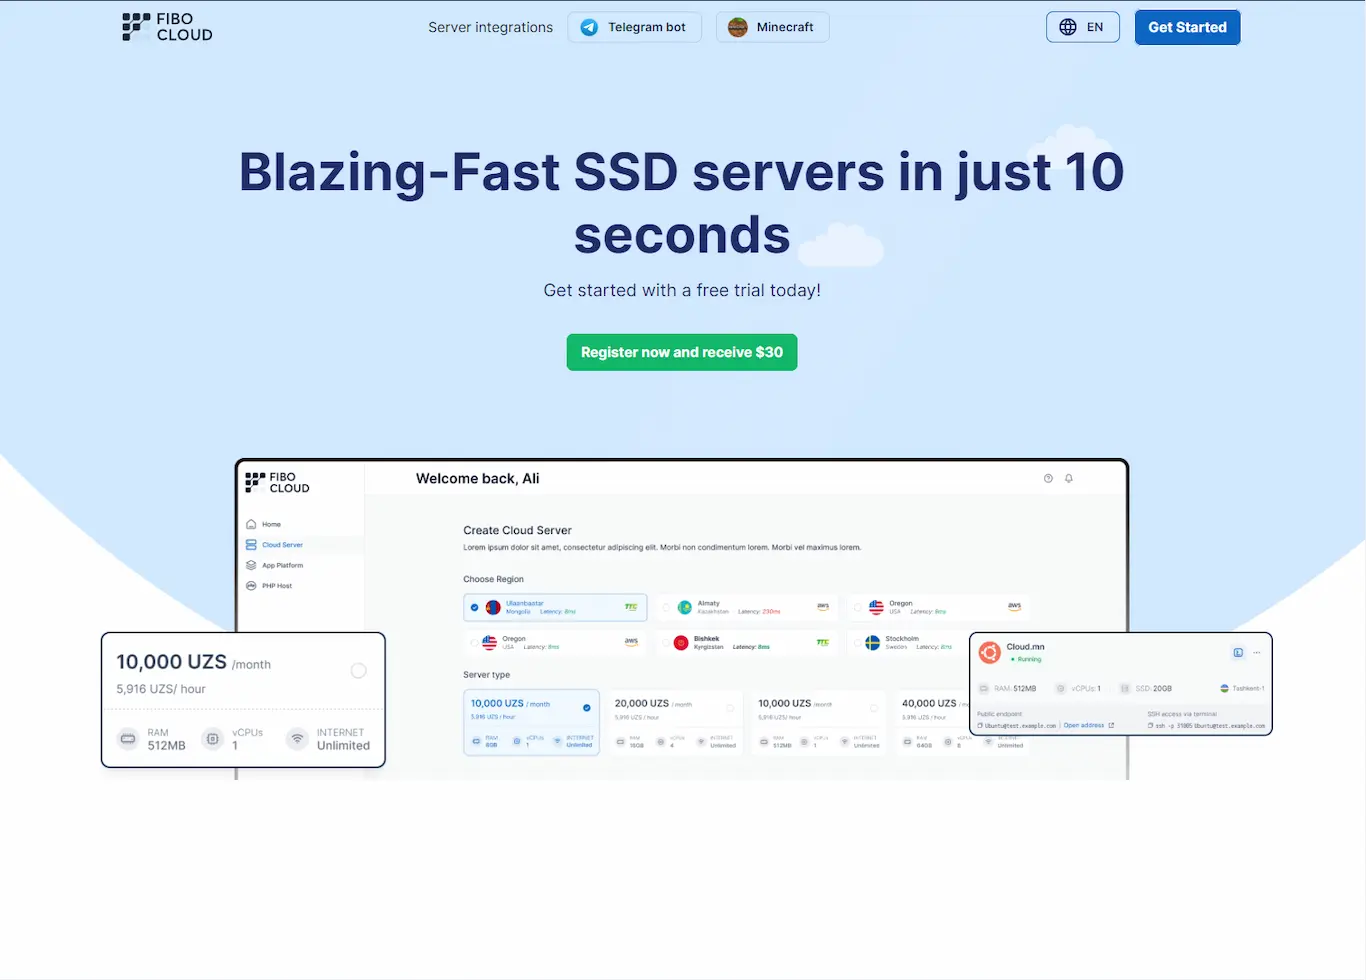1366x980 pixels.
Task: Select the Ulaanbaatar region radio button
Action: 475,607
